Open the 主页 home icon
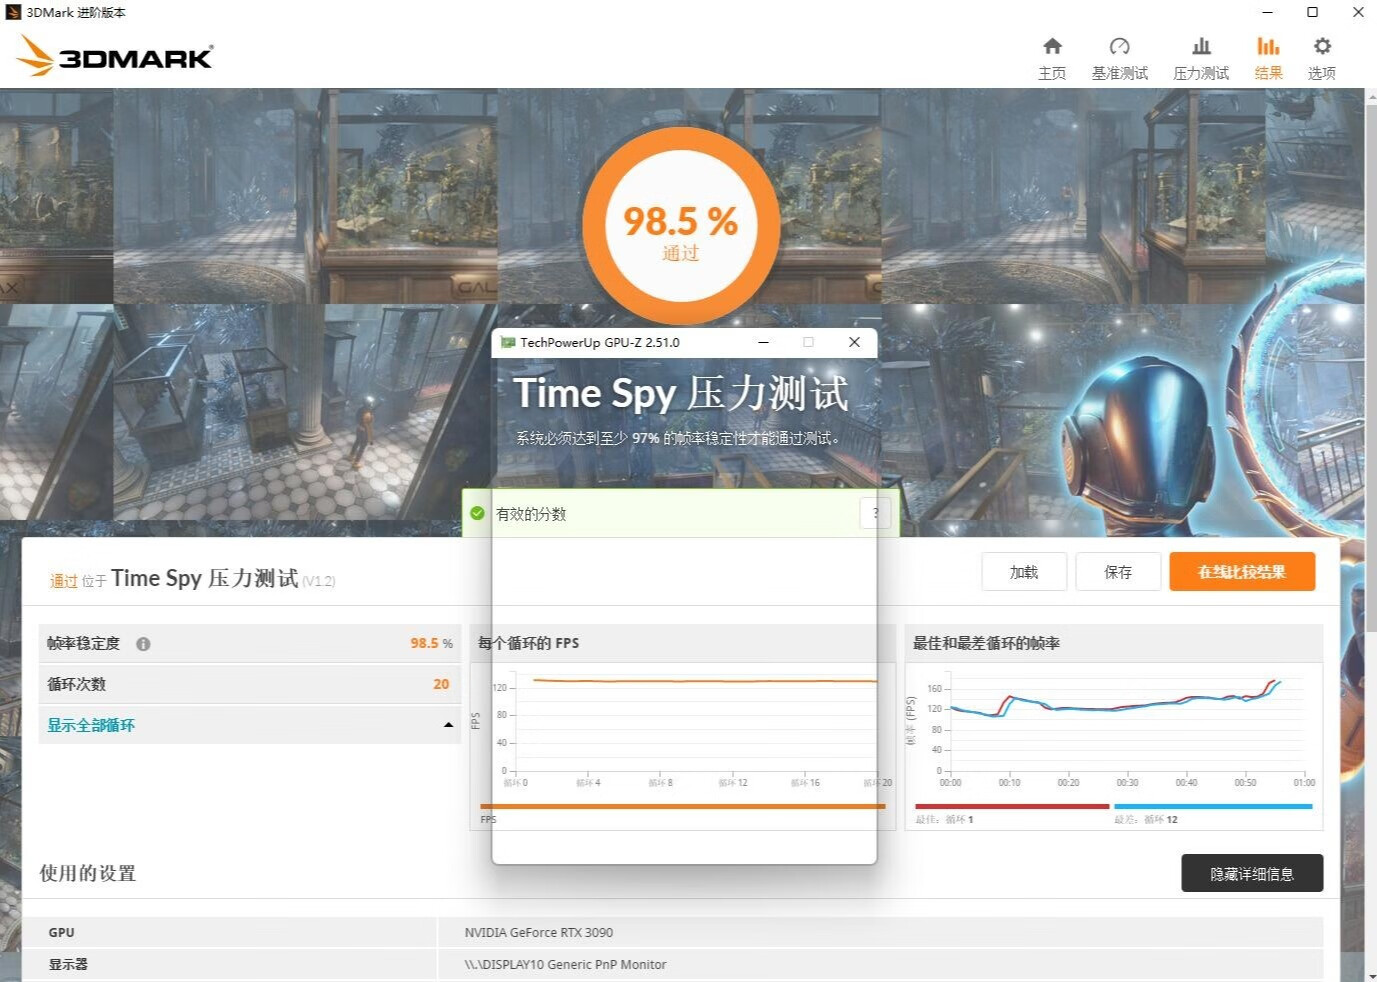1377x982 pixels. 1051,56
